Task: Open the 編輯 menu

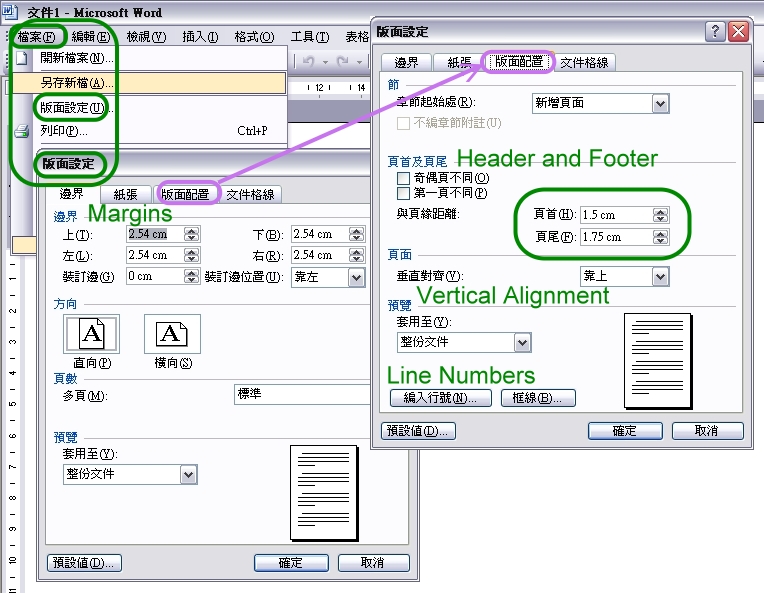Action: tap(91, 37)
